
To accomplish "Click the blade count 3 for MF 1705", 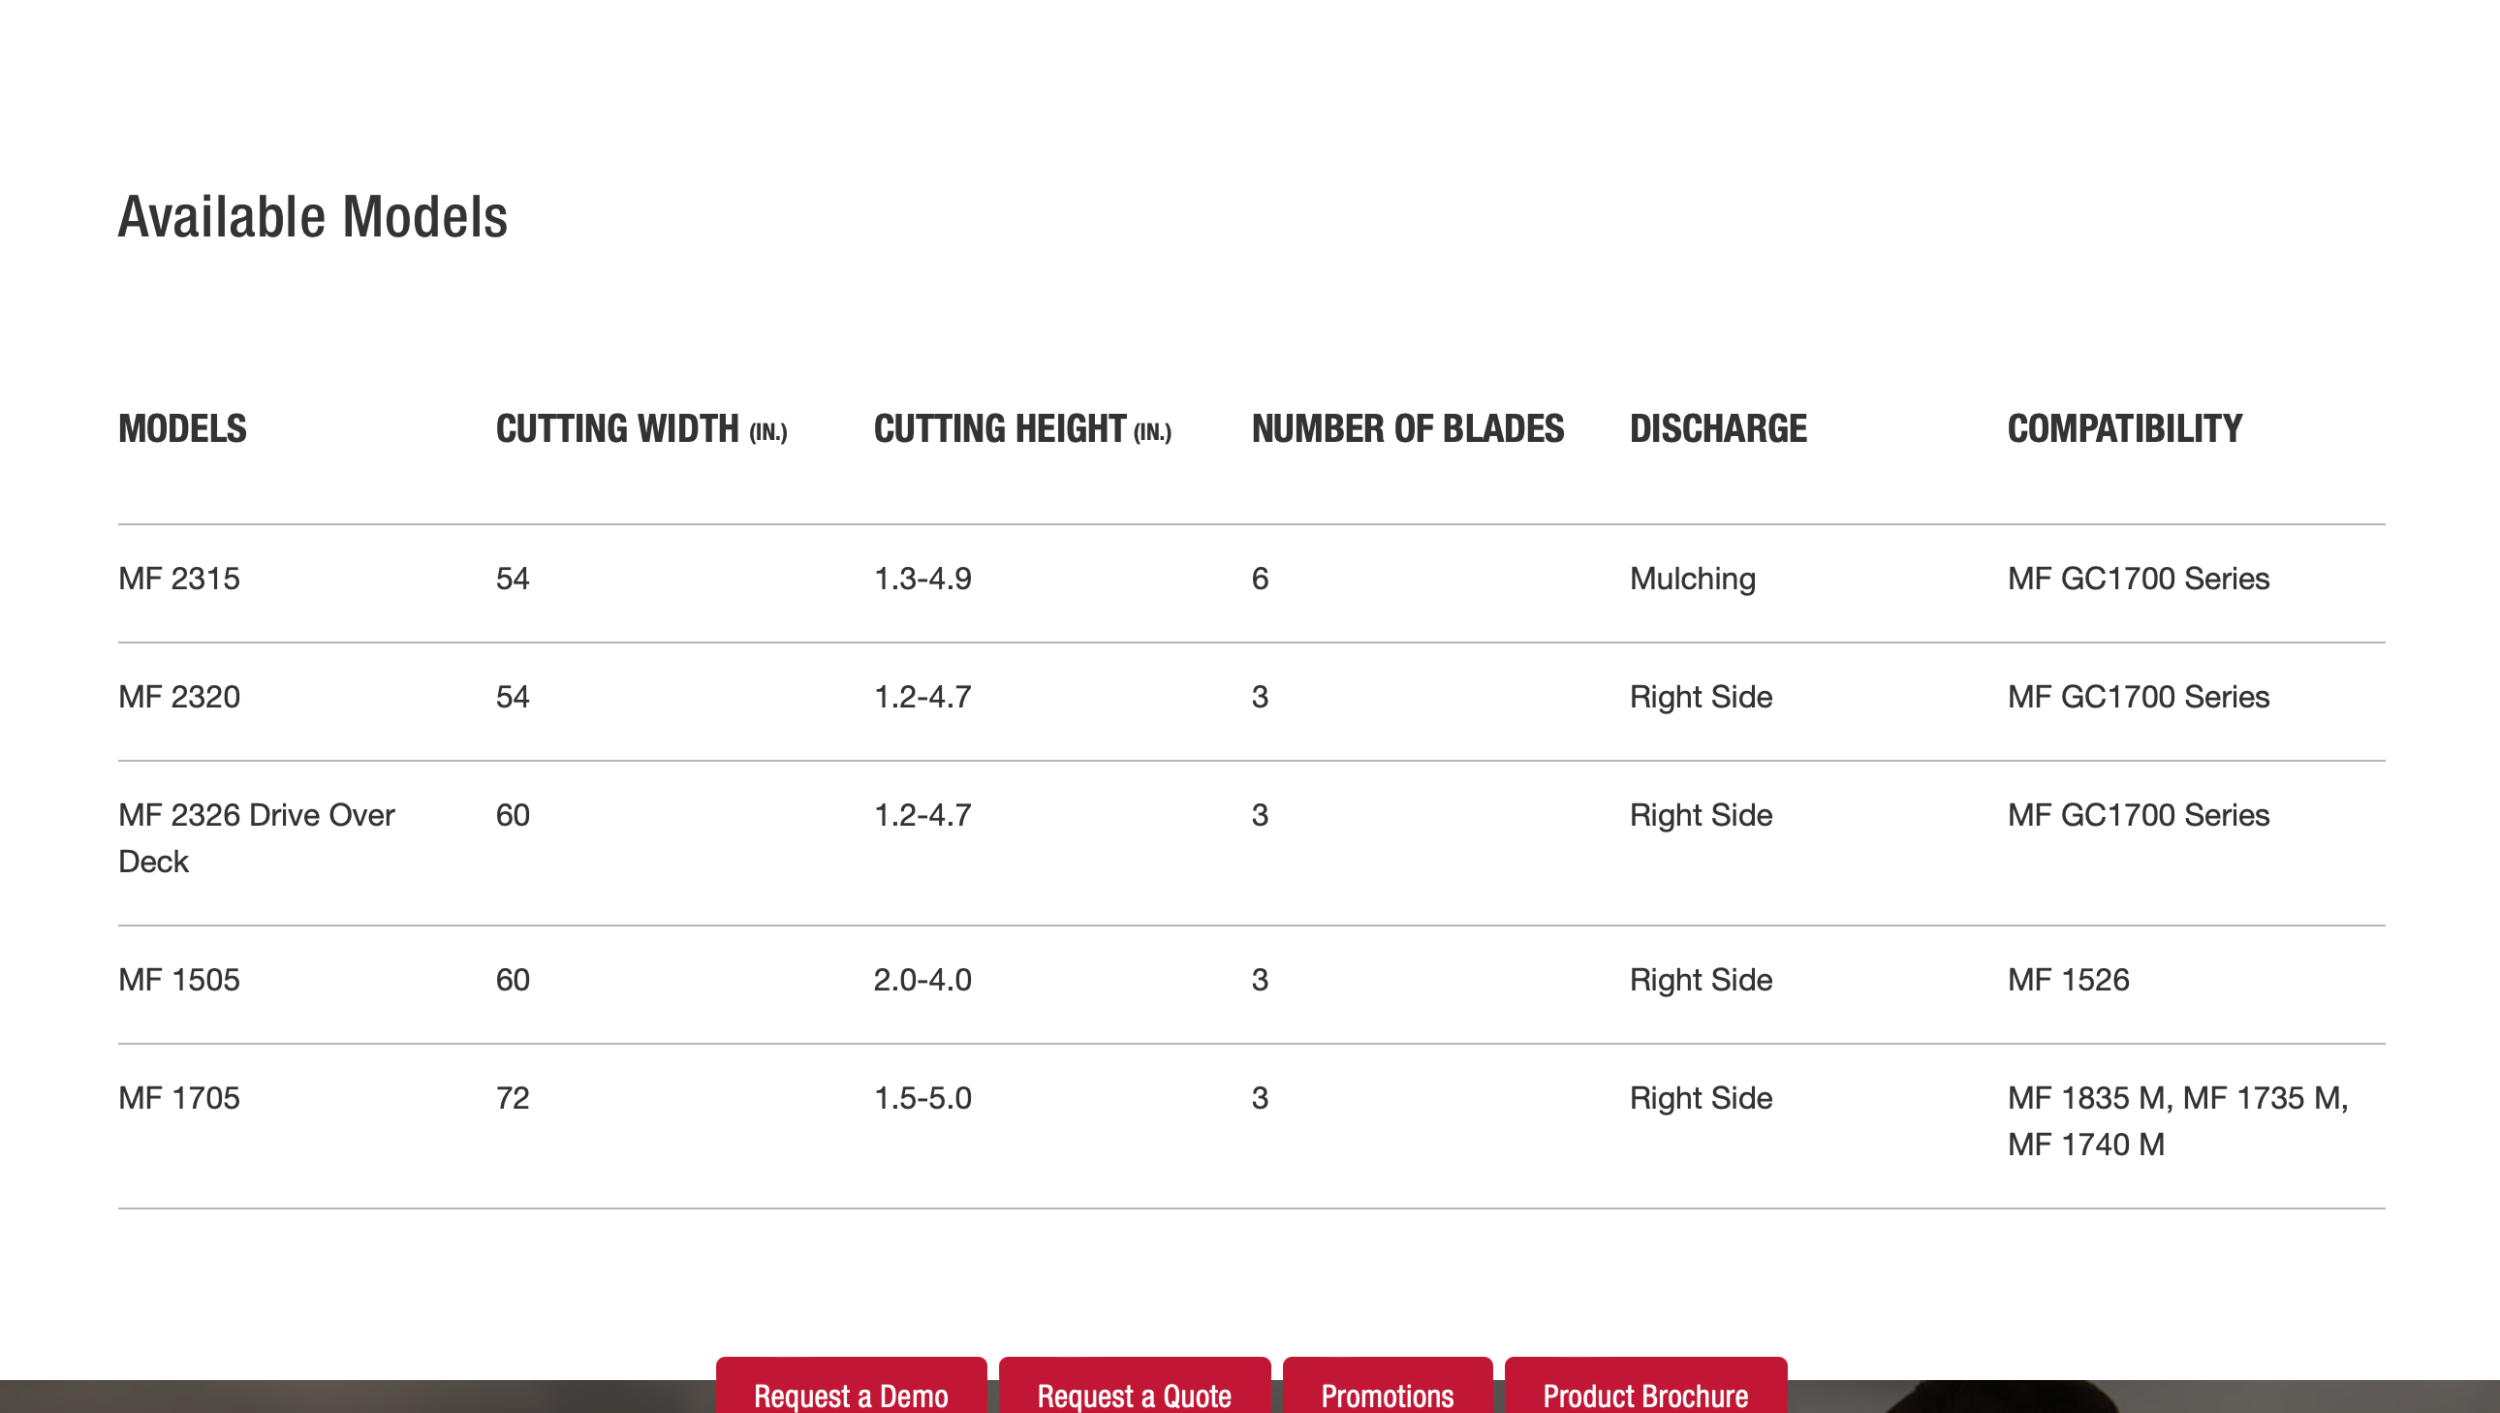I will pos(1260,1098).
